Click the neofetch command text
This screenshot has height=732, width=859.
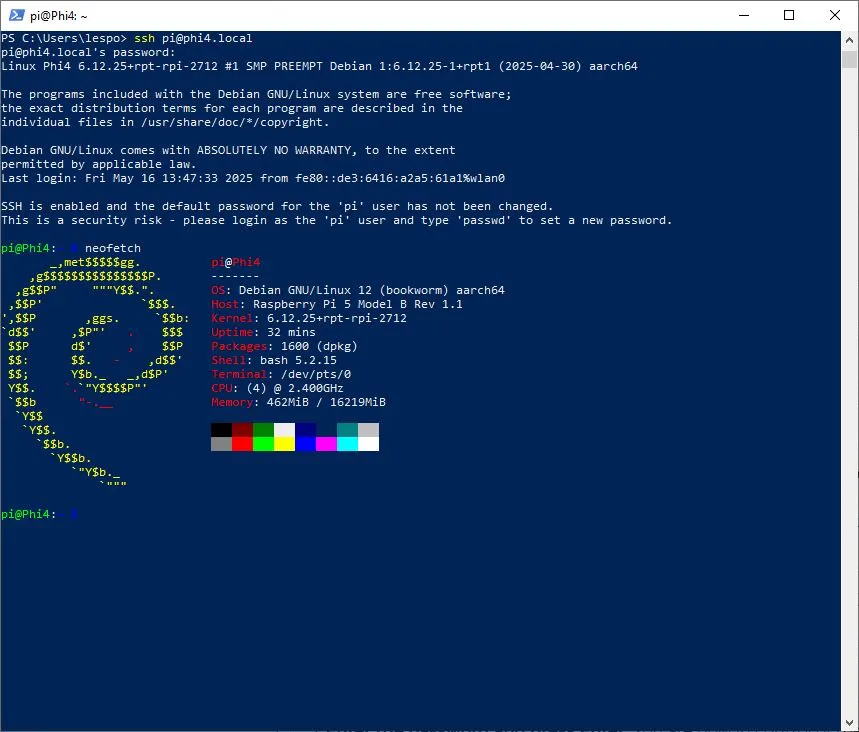tap(113, 248)
